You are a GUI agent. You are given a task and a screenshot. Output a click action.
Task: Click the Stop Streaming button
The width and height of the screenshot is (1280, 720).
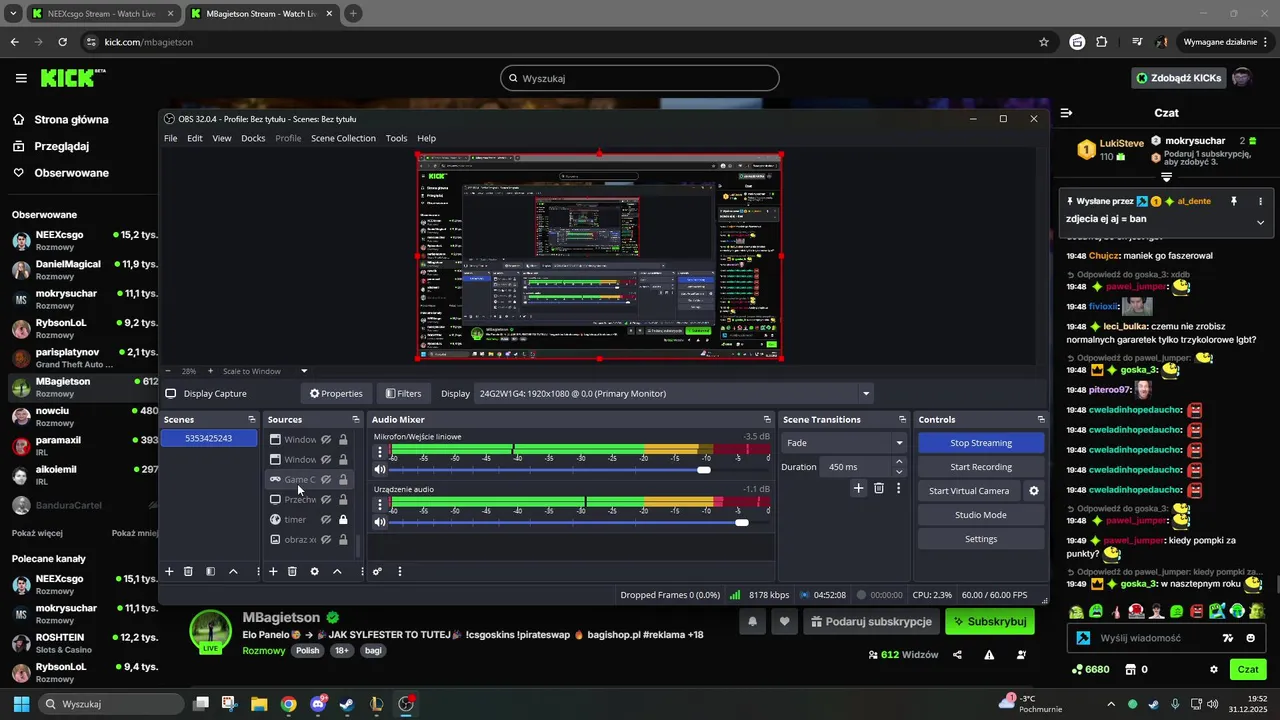point(981,443)
